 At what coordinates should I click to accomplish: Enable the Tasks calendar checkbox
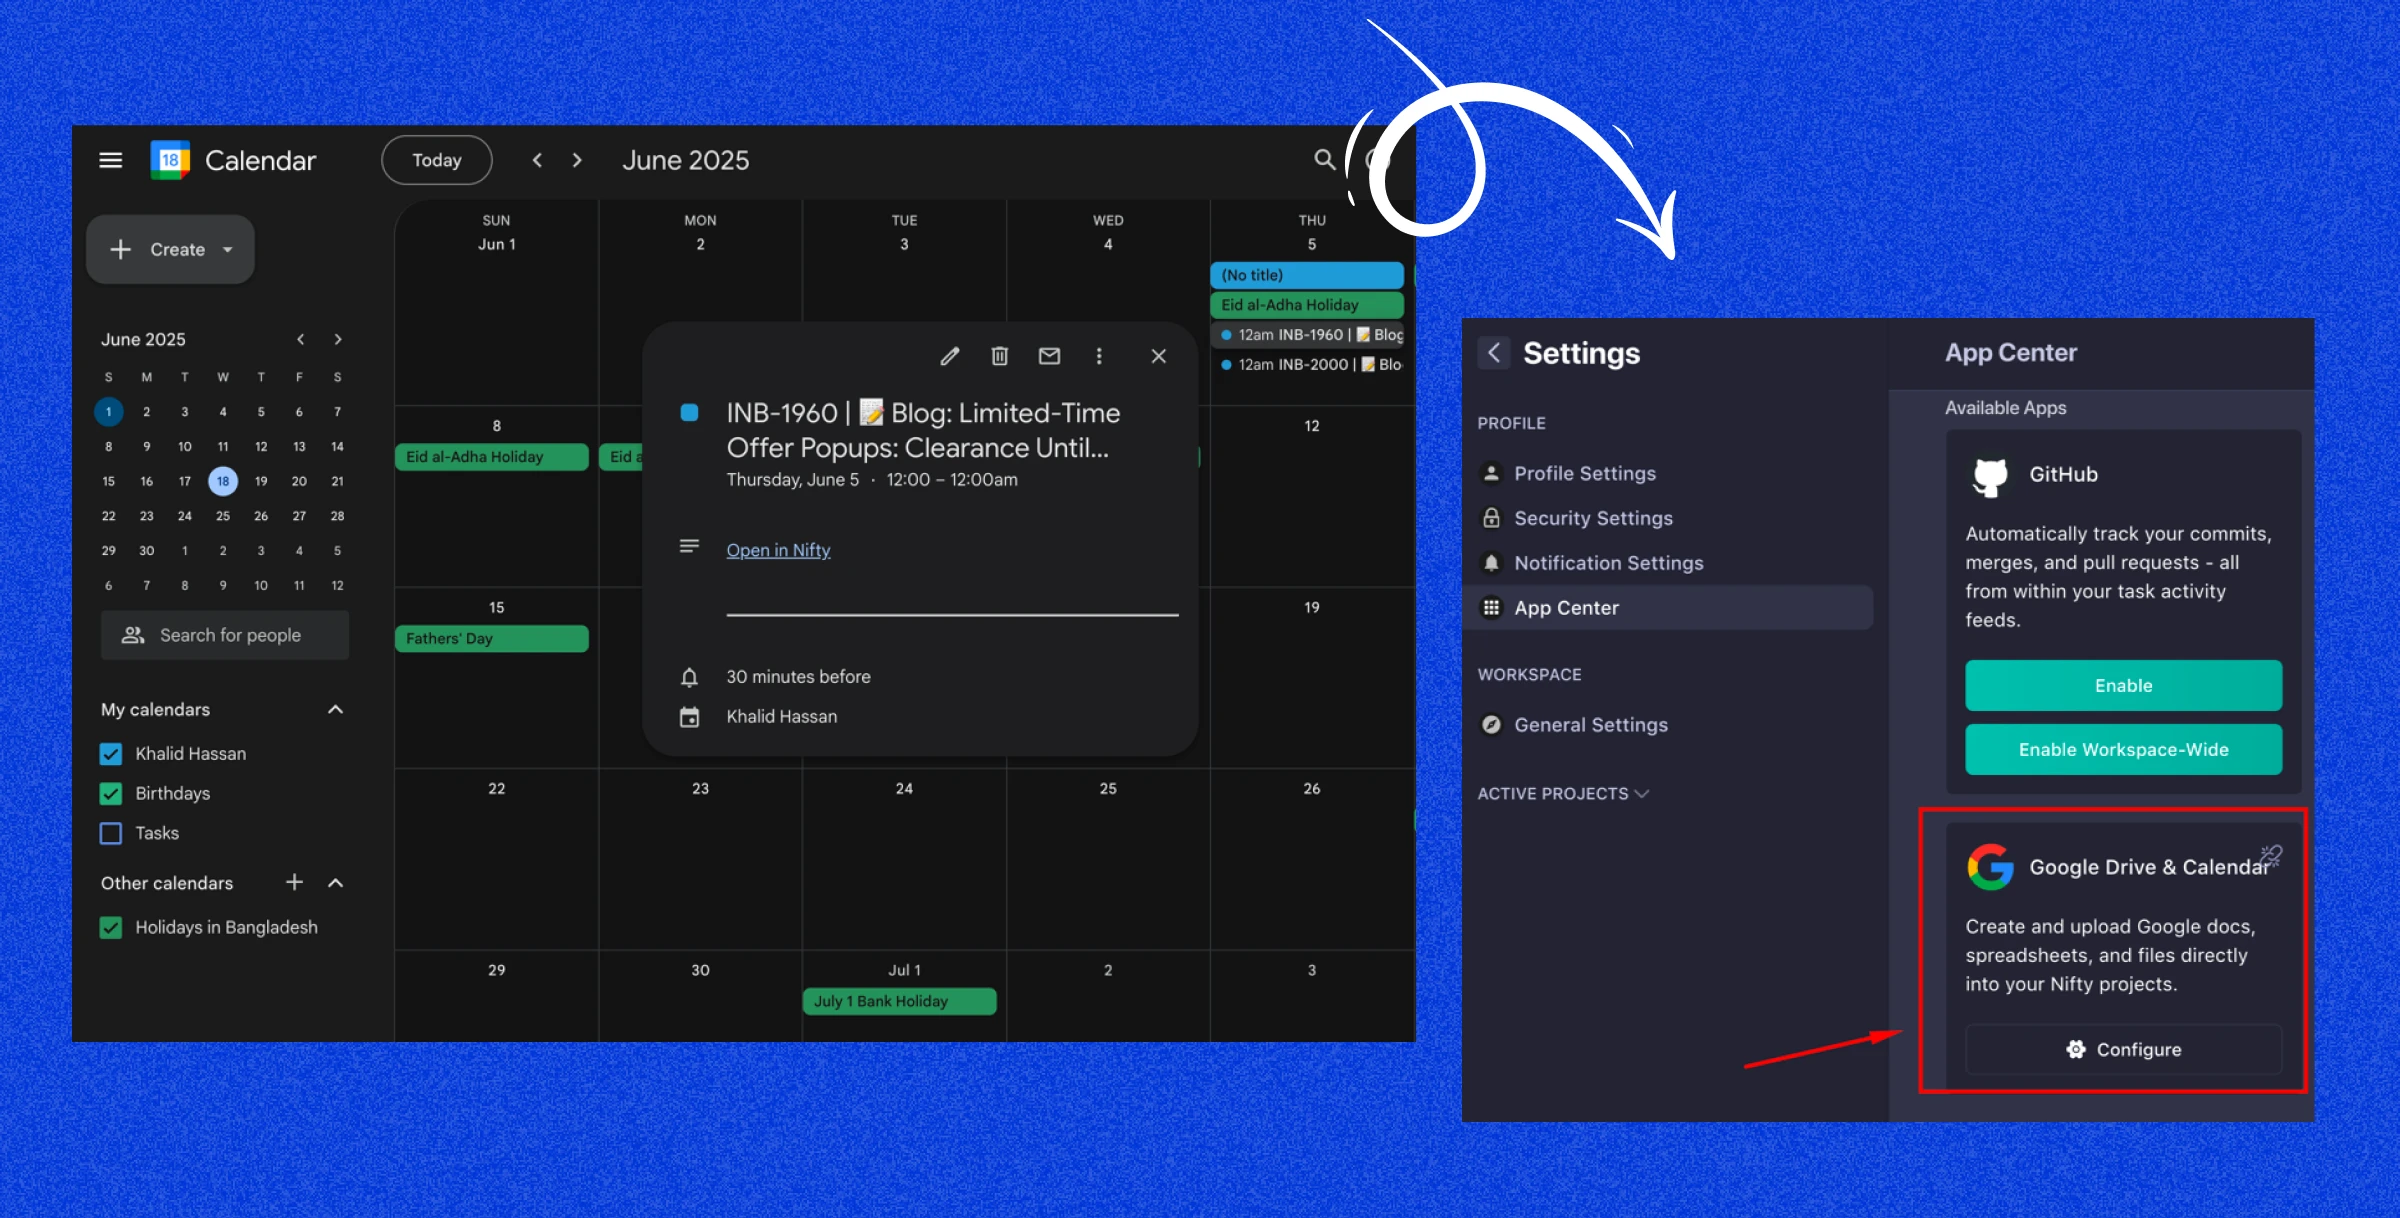pos(111,833)
